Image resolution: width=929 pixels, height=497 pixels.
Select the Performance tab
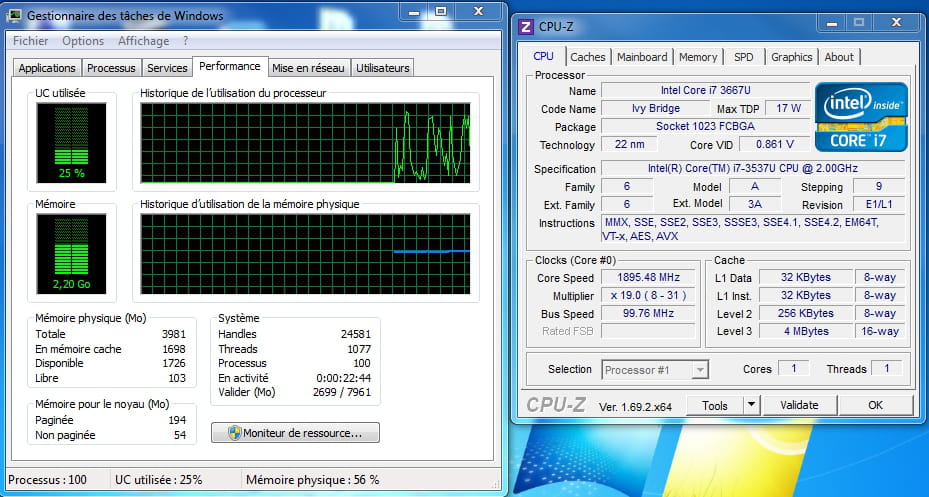click(x=230, y=66)
